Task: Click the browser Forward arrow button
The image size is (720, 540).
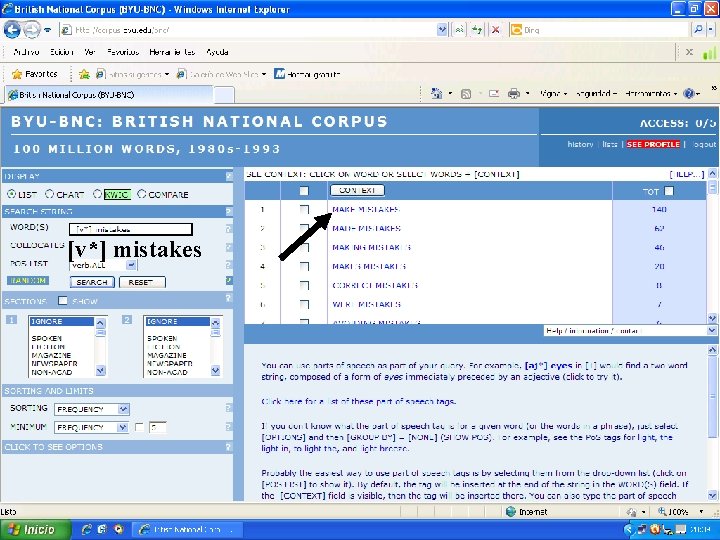Action: pos(32,30)
